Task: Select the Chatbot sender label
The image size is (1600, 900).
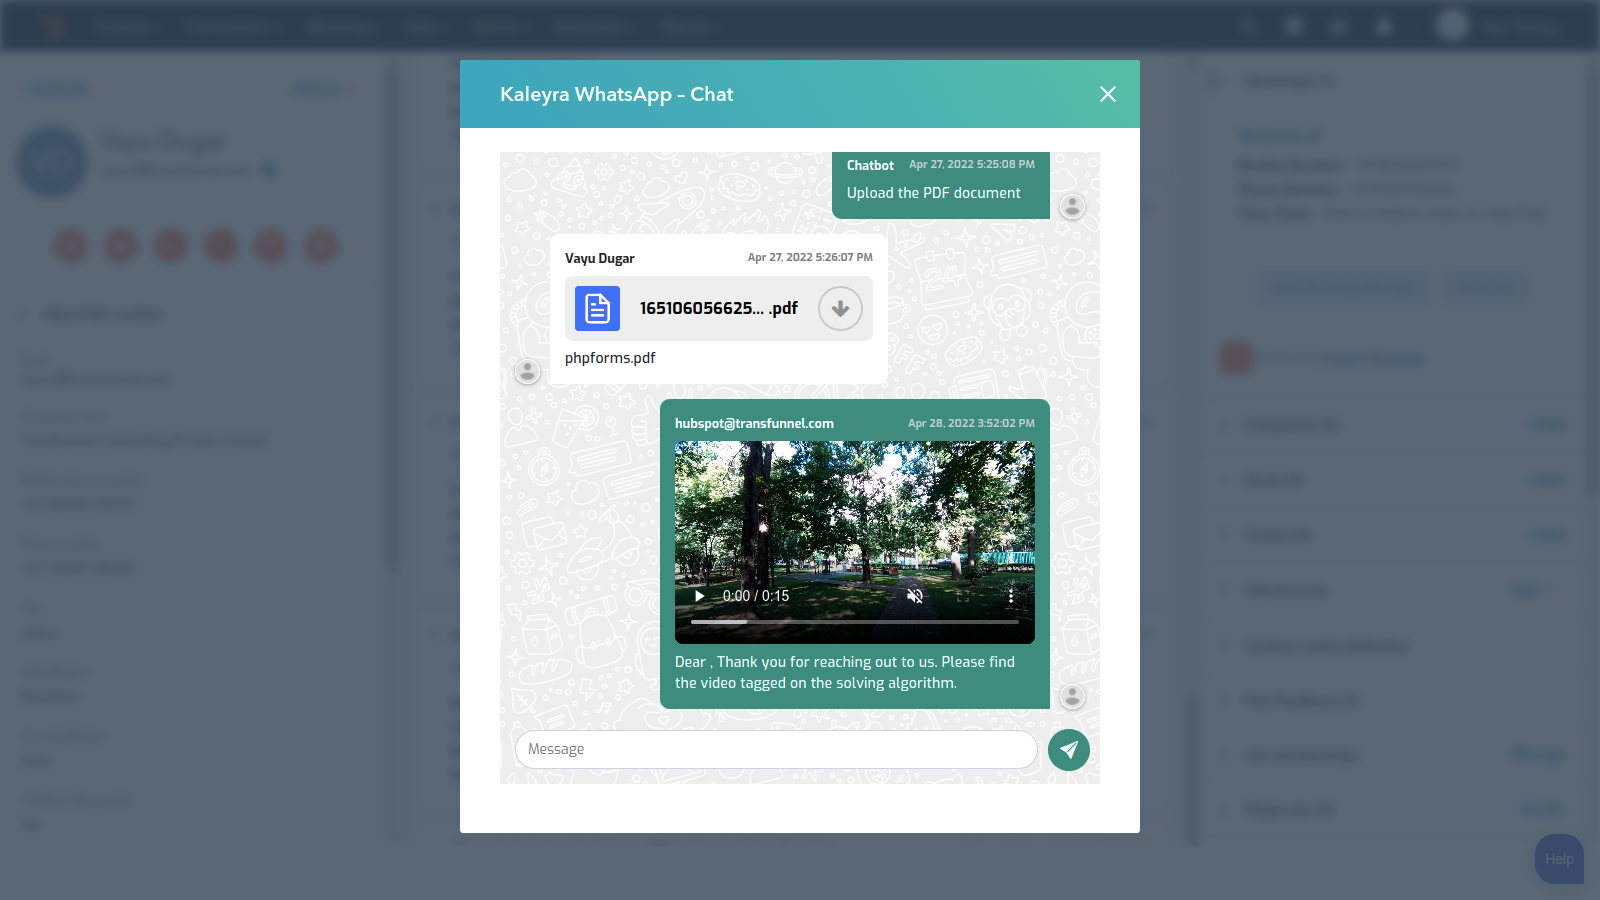Action: pos(870,166)
